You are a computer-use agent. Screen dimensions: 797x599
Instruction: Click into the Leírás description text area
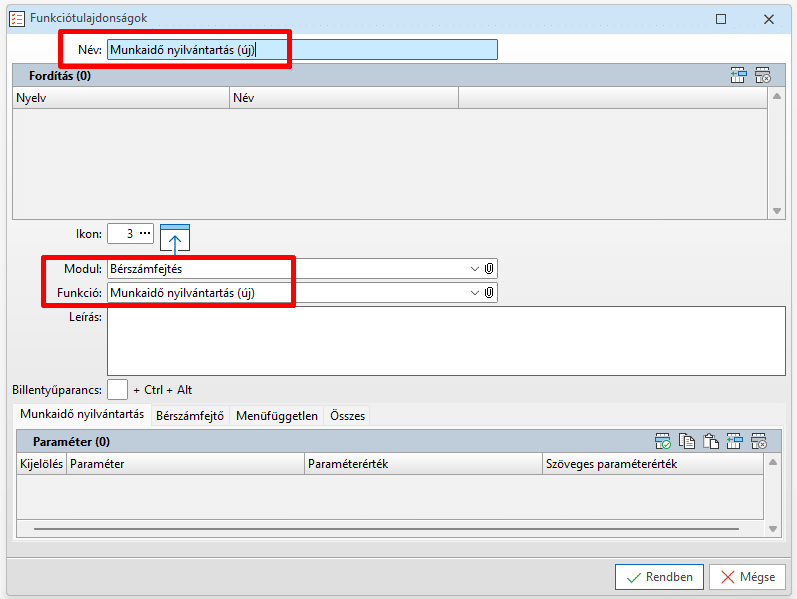(445, 340)
